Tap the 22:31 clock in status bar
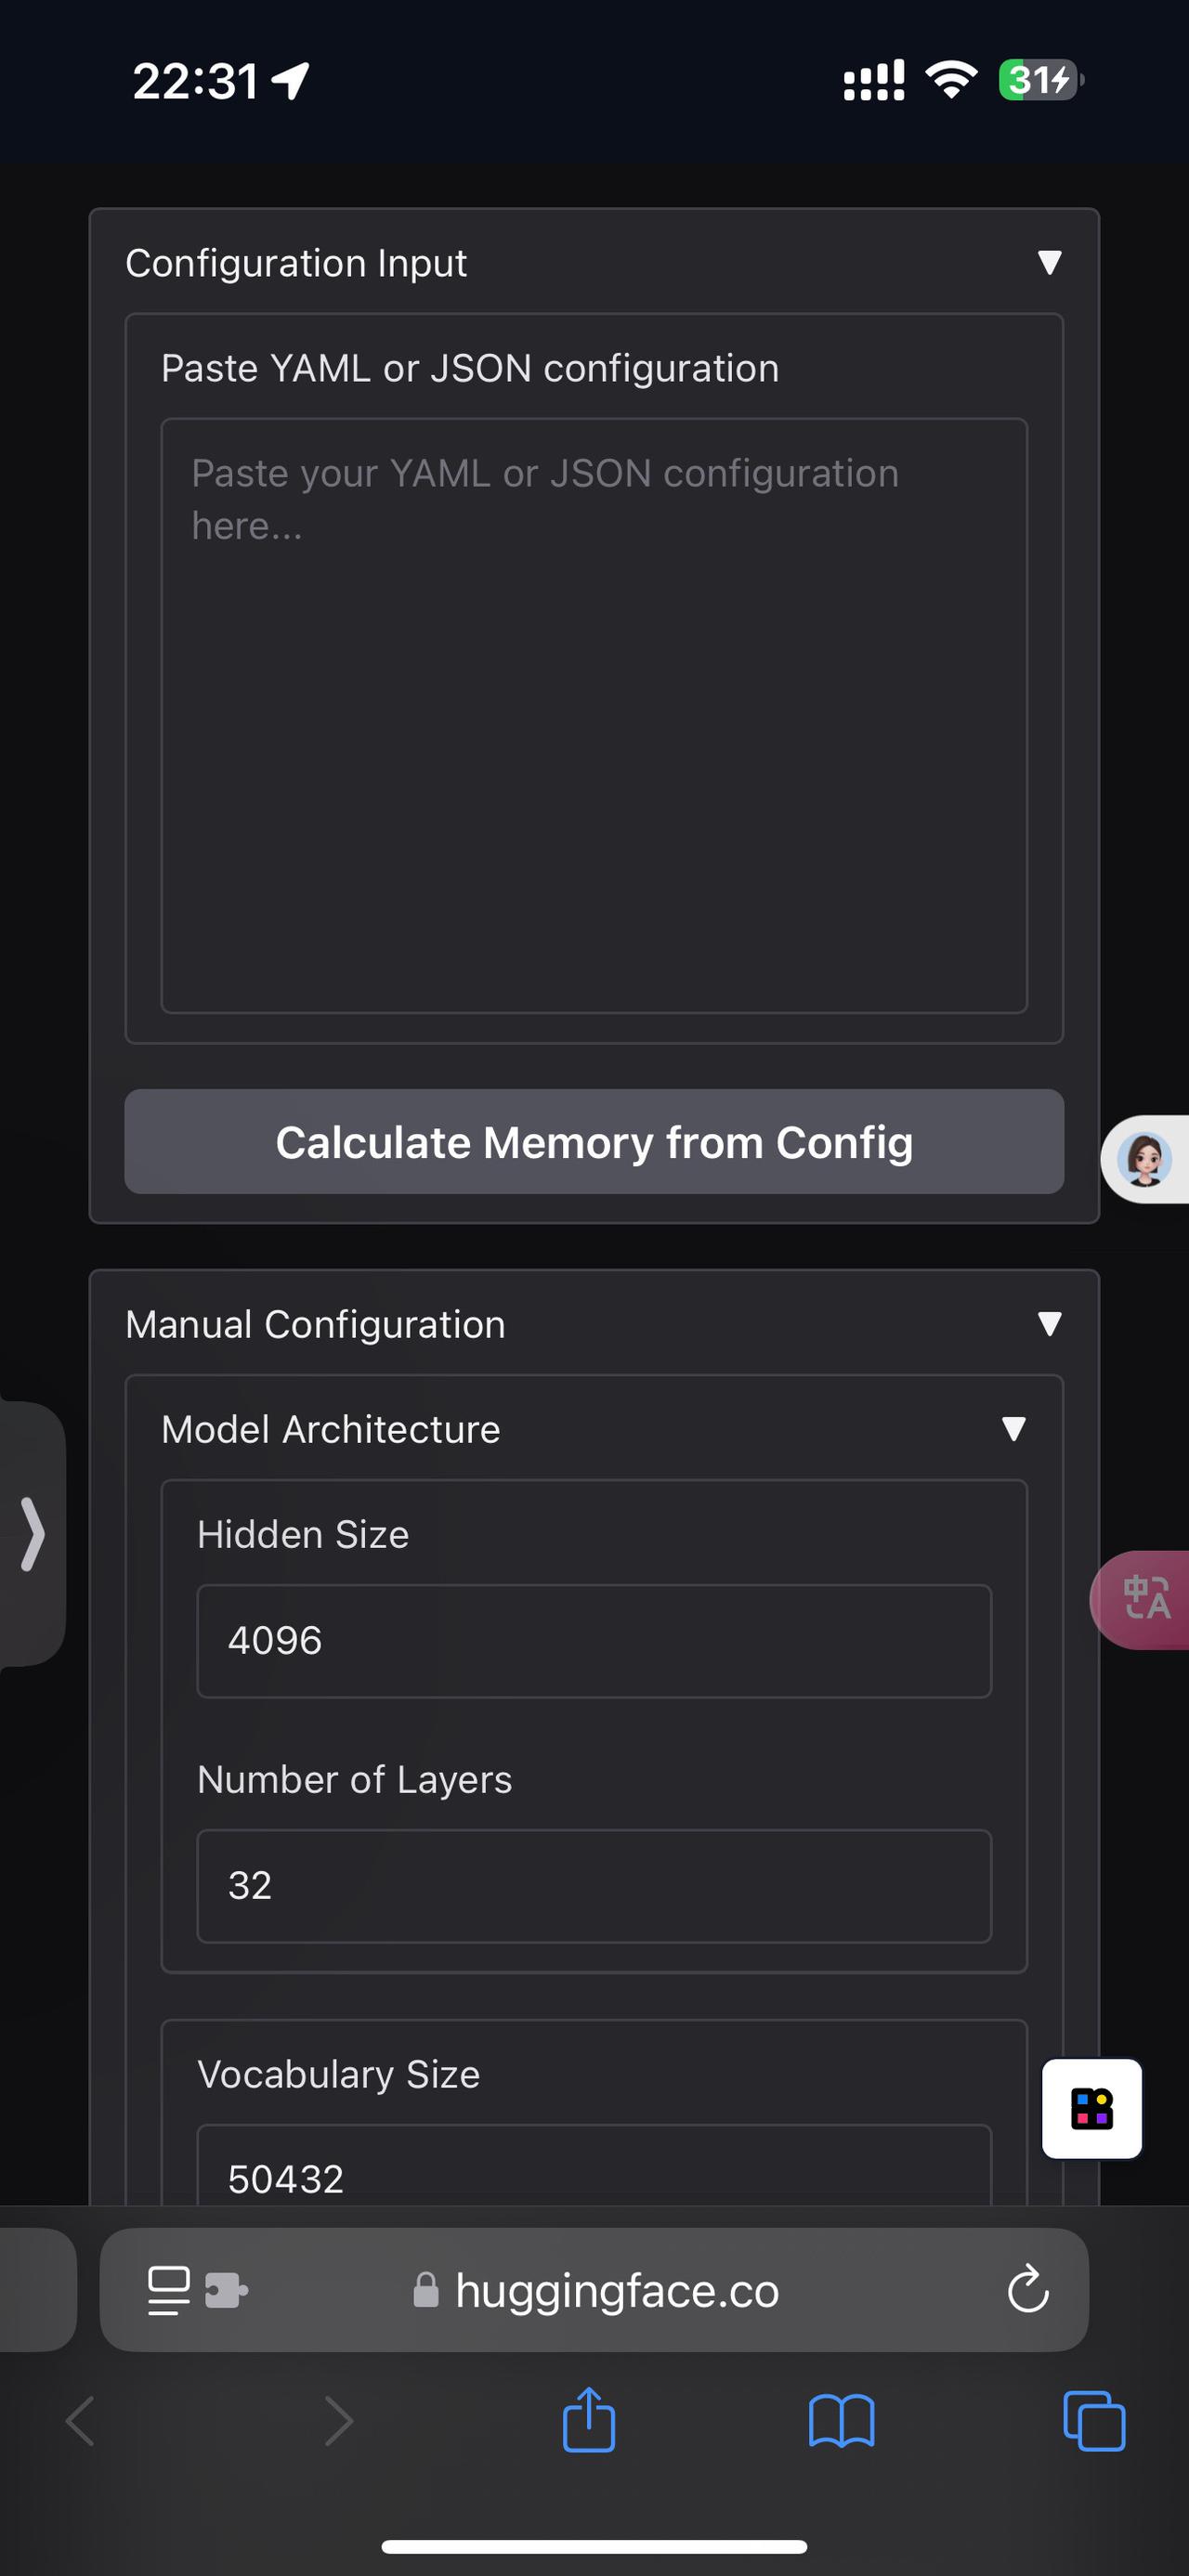The image size is (1189, 2576). pos(196,81)
